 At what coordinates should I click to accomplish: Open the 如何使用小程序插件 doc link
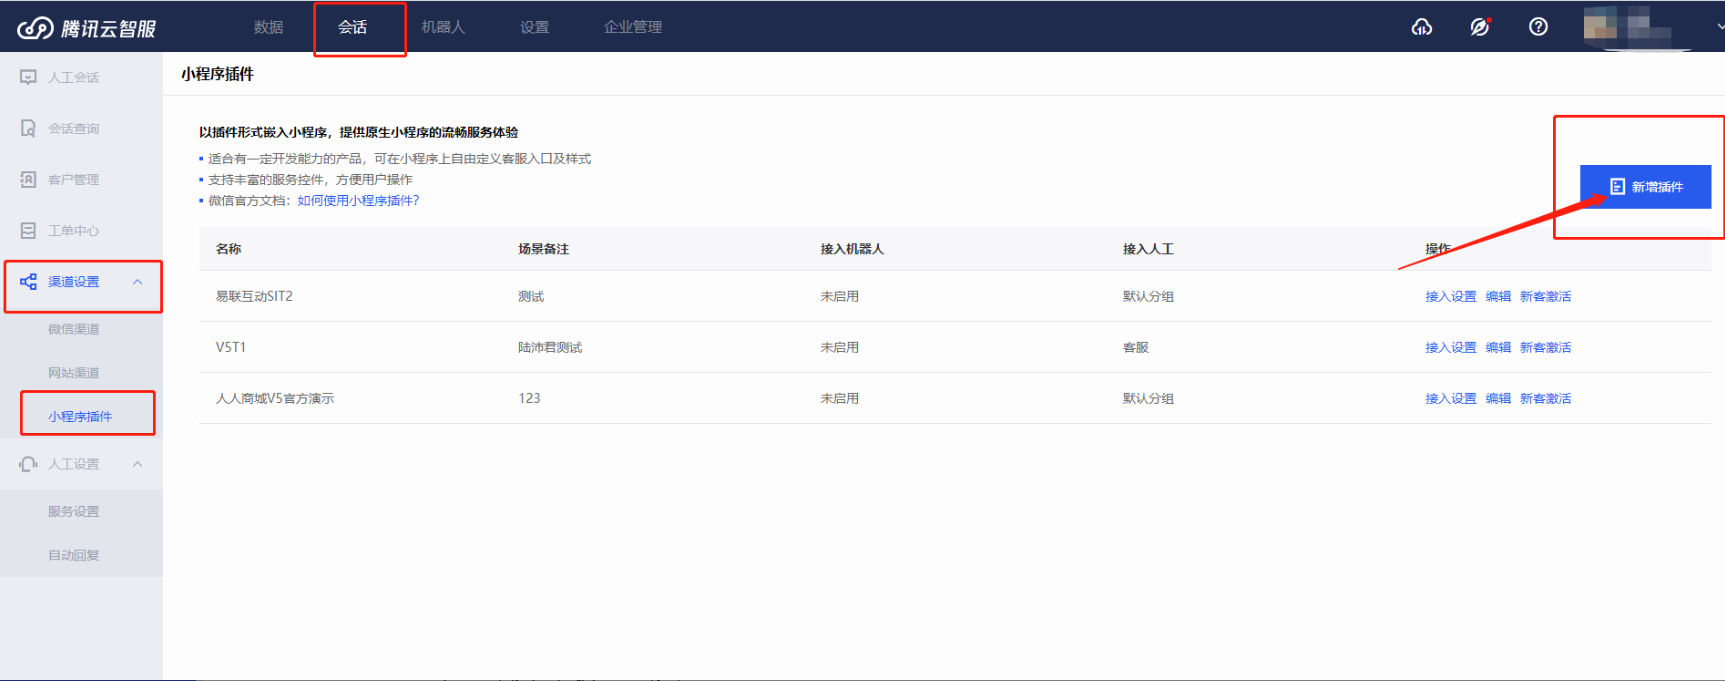pyautogui.click(x=358, y=200)
